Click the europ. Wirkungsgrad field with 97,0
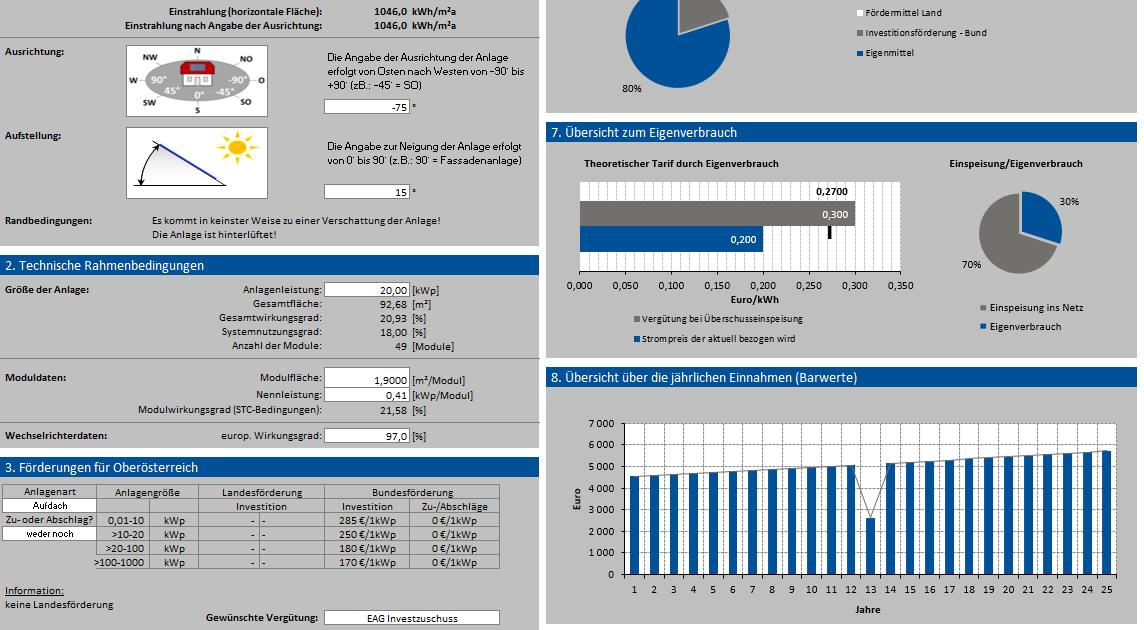The width and height of the screenshot is (1144, 630). pos(367,436)
